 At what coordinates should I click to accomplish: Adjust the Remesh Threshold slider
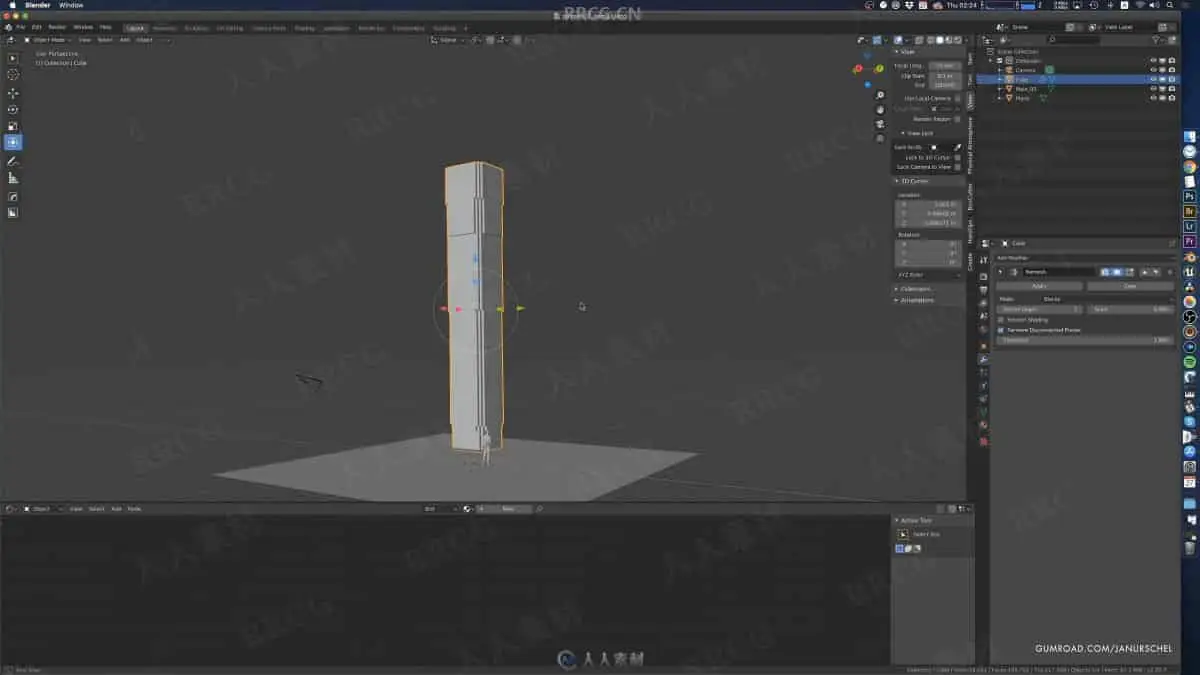point(1086,340)
